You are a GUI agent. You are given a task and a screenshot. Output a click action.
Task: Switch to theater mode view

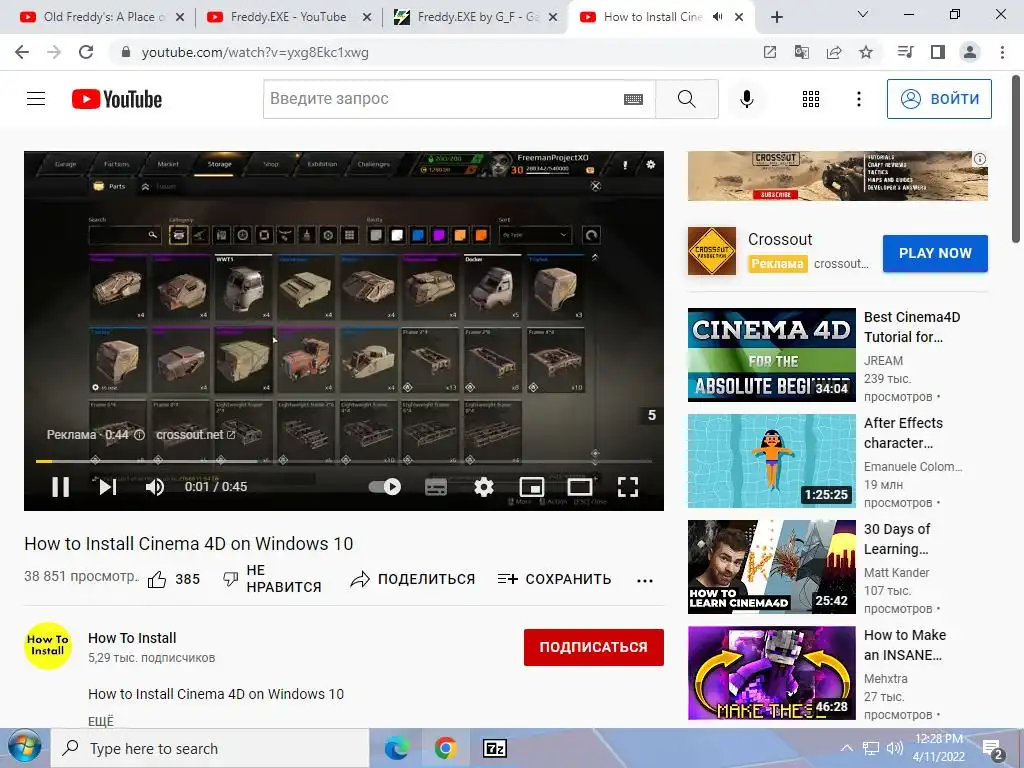click(x=580, y=487)
